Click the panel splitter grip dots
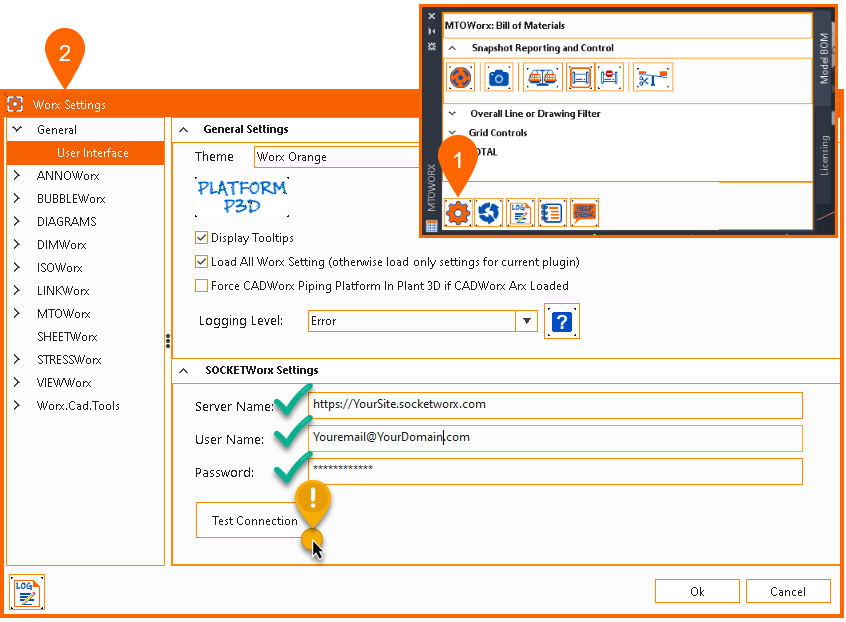 click(168, 340)
